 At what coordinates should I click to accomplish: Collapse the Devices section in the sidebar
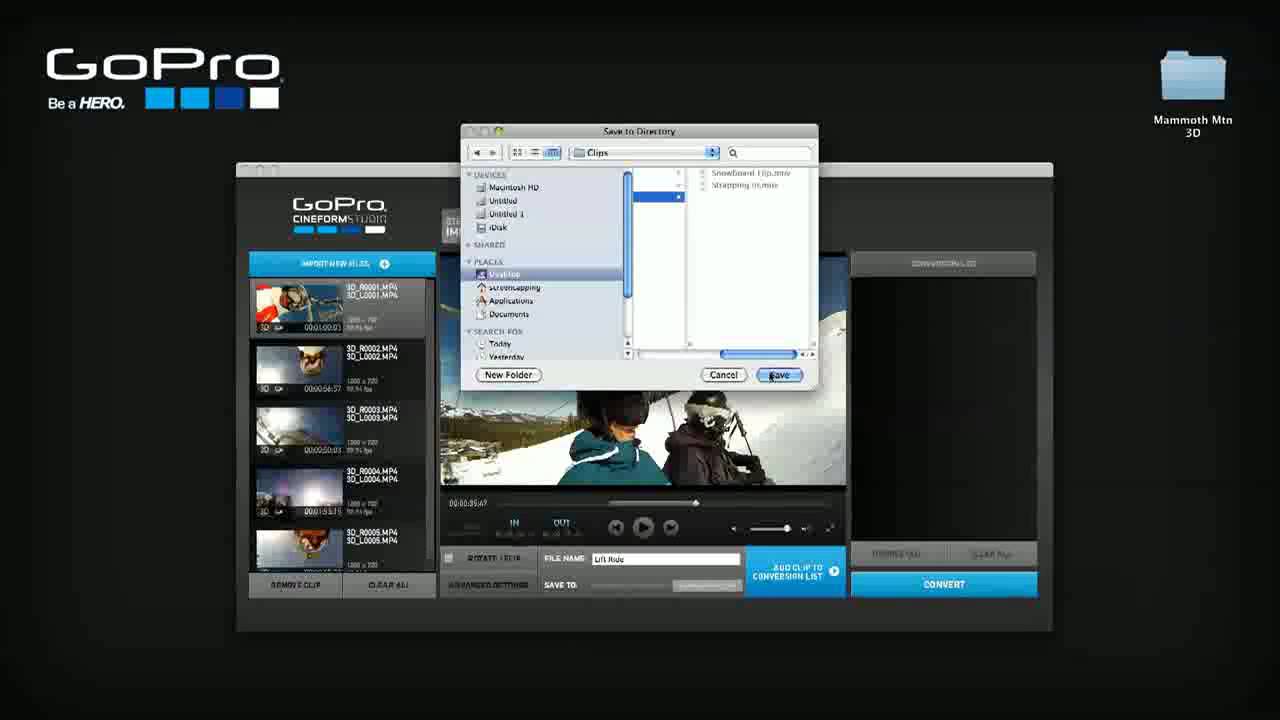click(x=469, y=175)
